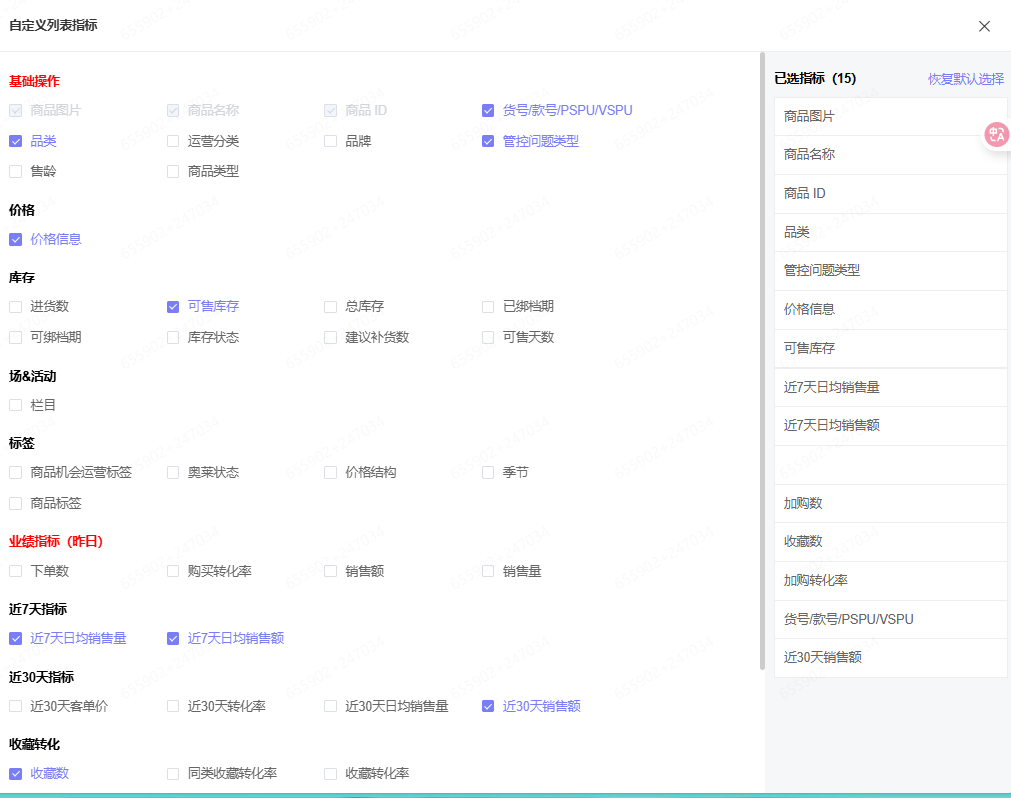Toggle off 价格信息 checkbox
Viewport: 1011px width, 798px height.
click(x=16, y=239)
